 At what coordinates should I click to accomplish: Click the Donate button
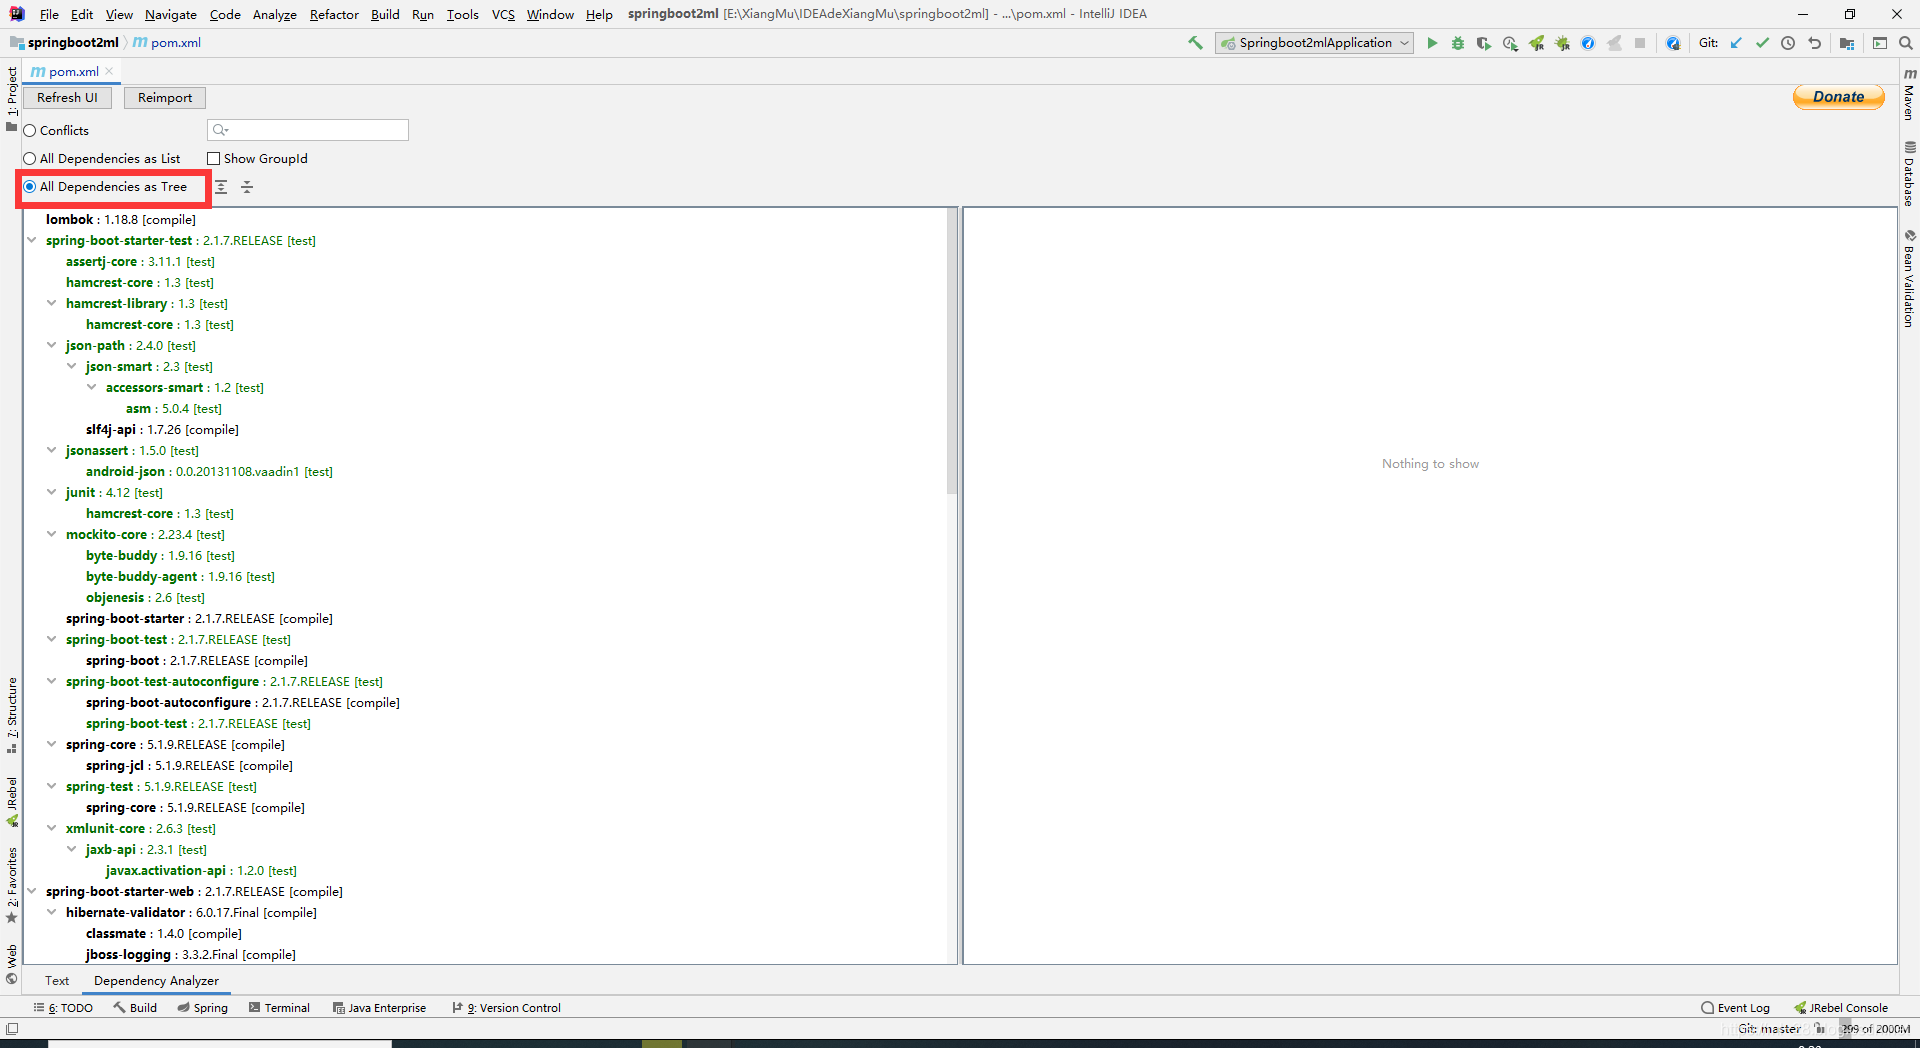point(1838,97)
